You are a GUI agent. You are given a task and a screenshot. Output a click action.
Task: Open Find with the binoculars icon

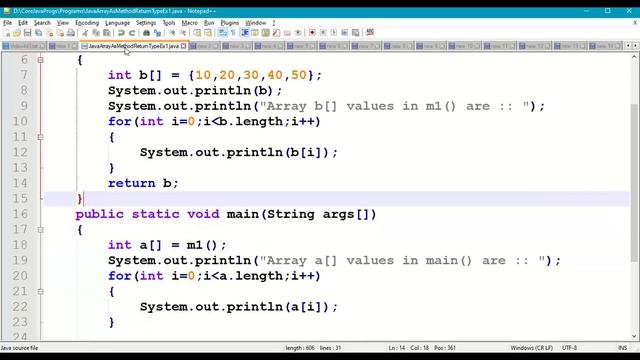[x=146, y=33]
